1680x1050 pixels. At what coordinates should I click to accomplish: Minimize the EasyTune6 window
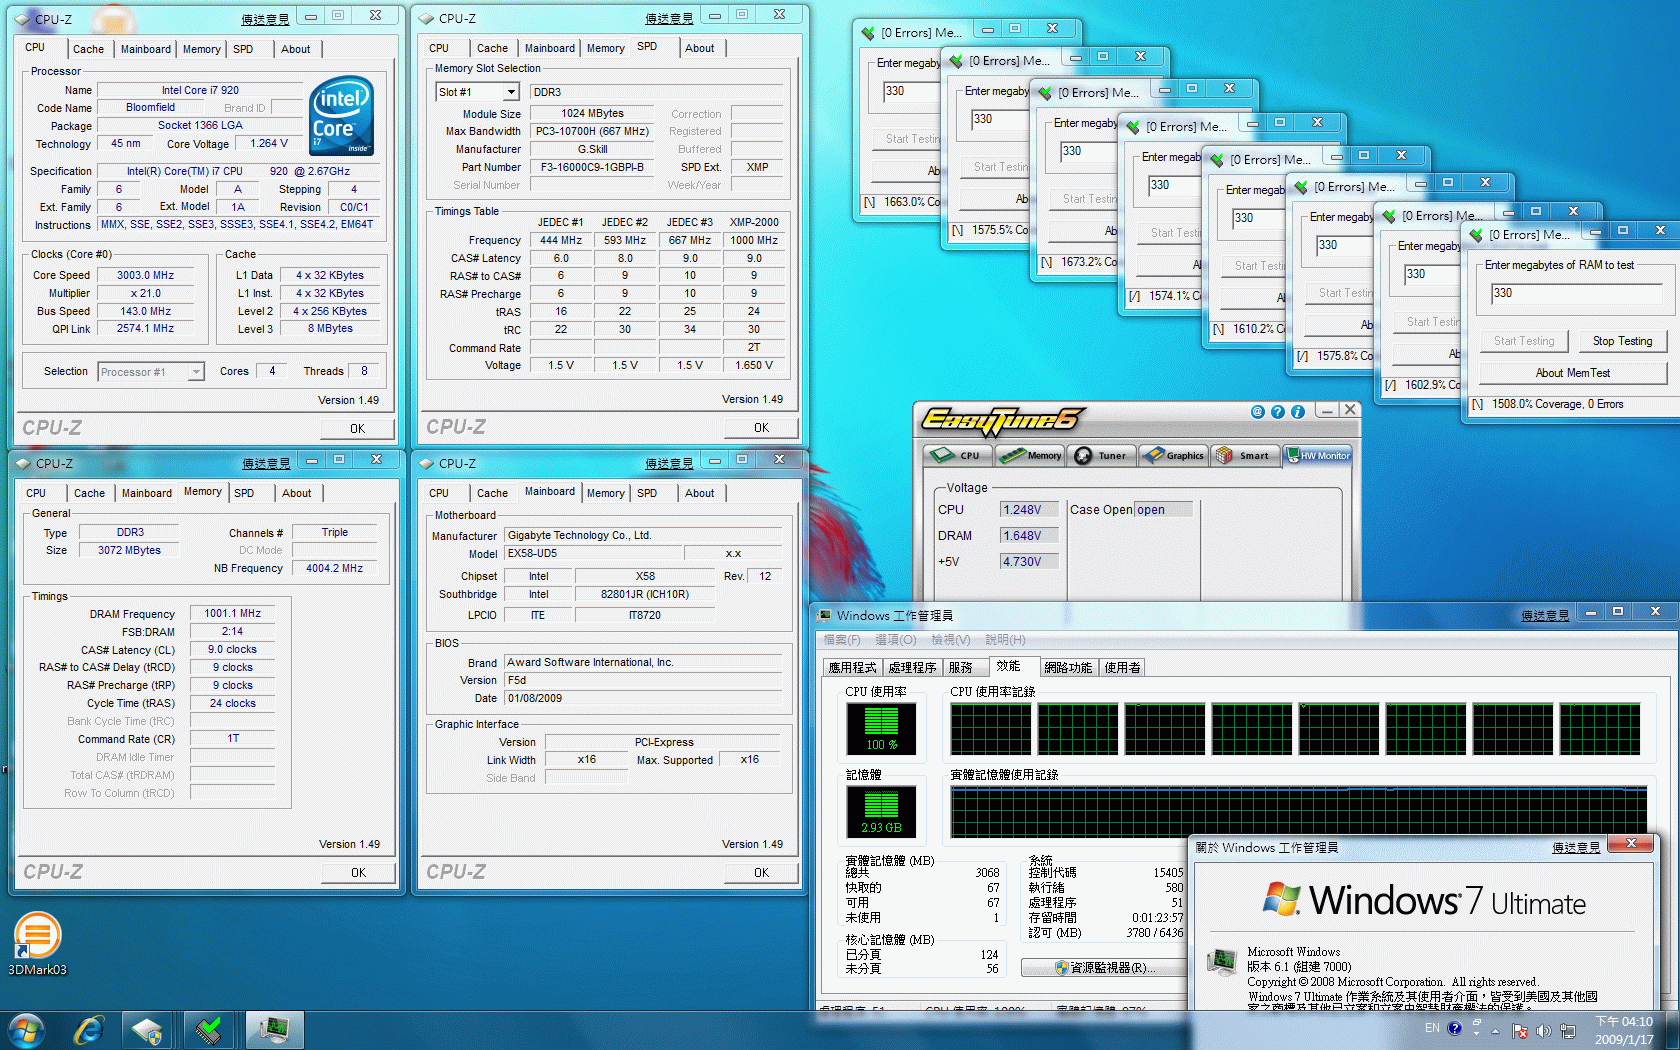[x=1327, y=411]
